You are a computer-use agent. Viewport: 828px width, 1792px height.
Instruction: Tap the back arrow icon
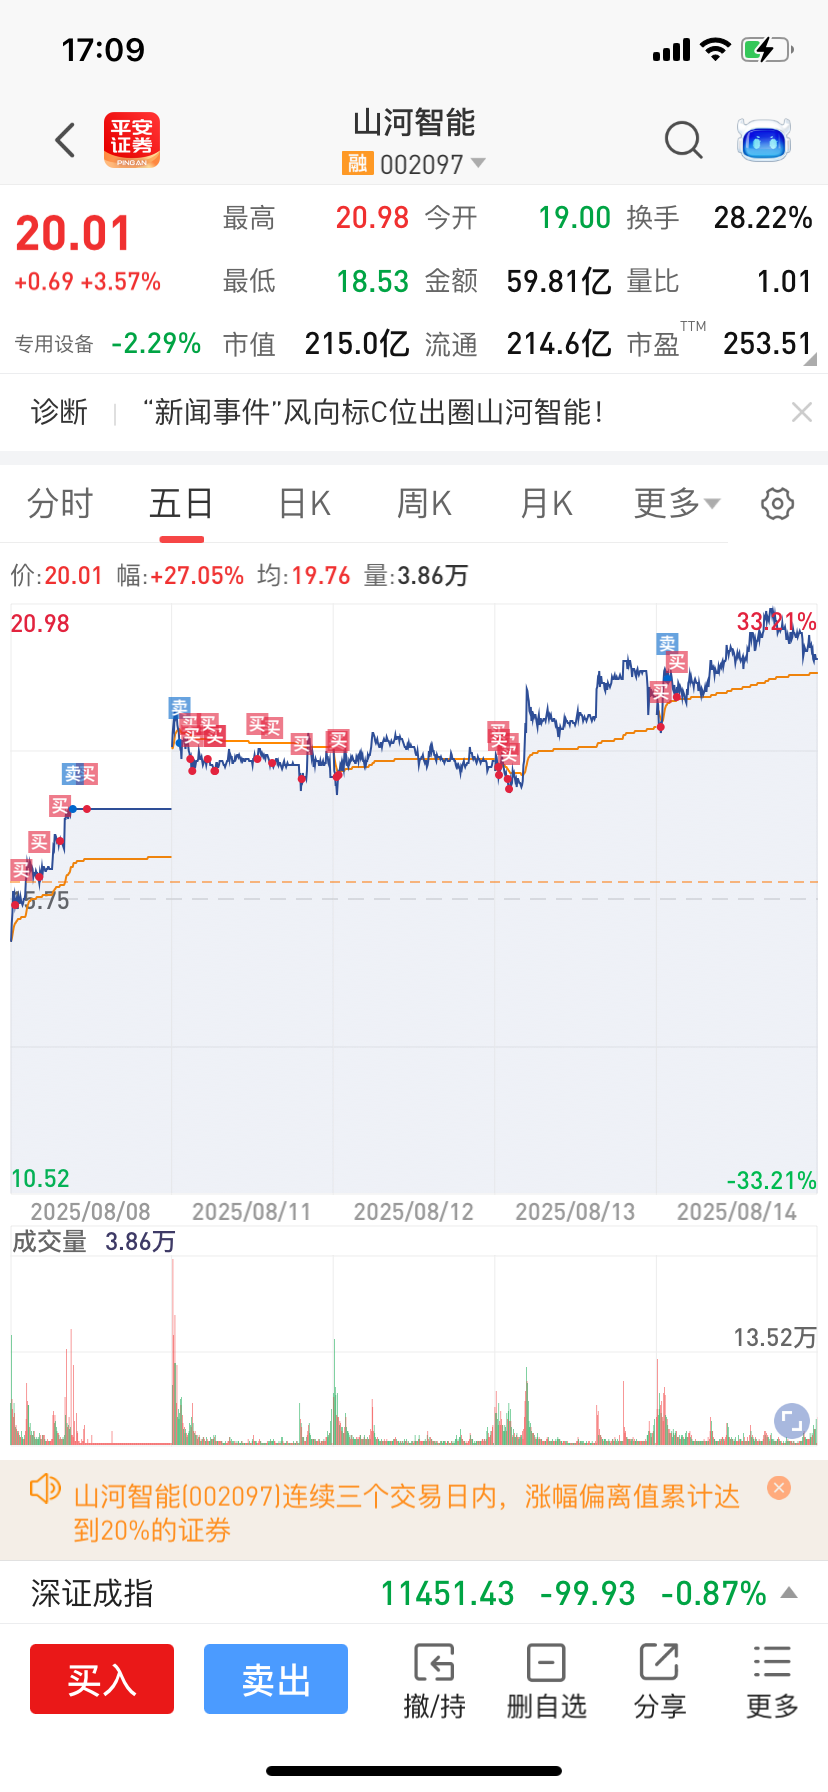point(66,140)
